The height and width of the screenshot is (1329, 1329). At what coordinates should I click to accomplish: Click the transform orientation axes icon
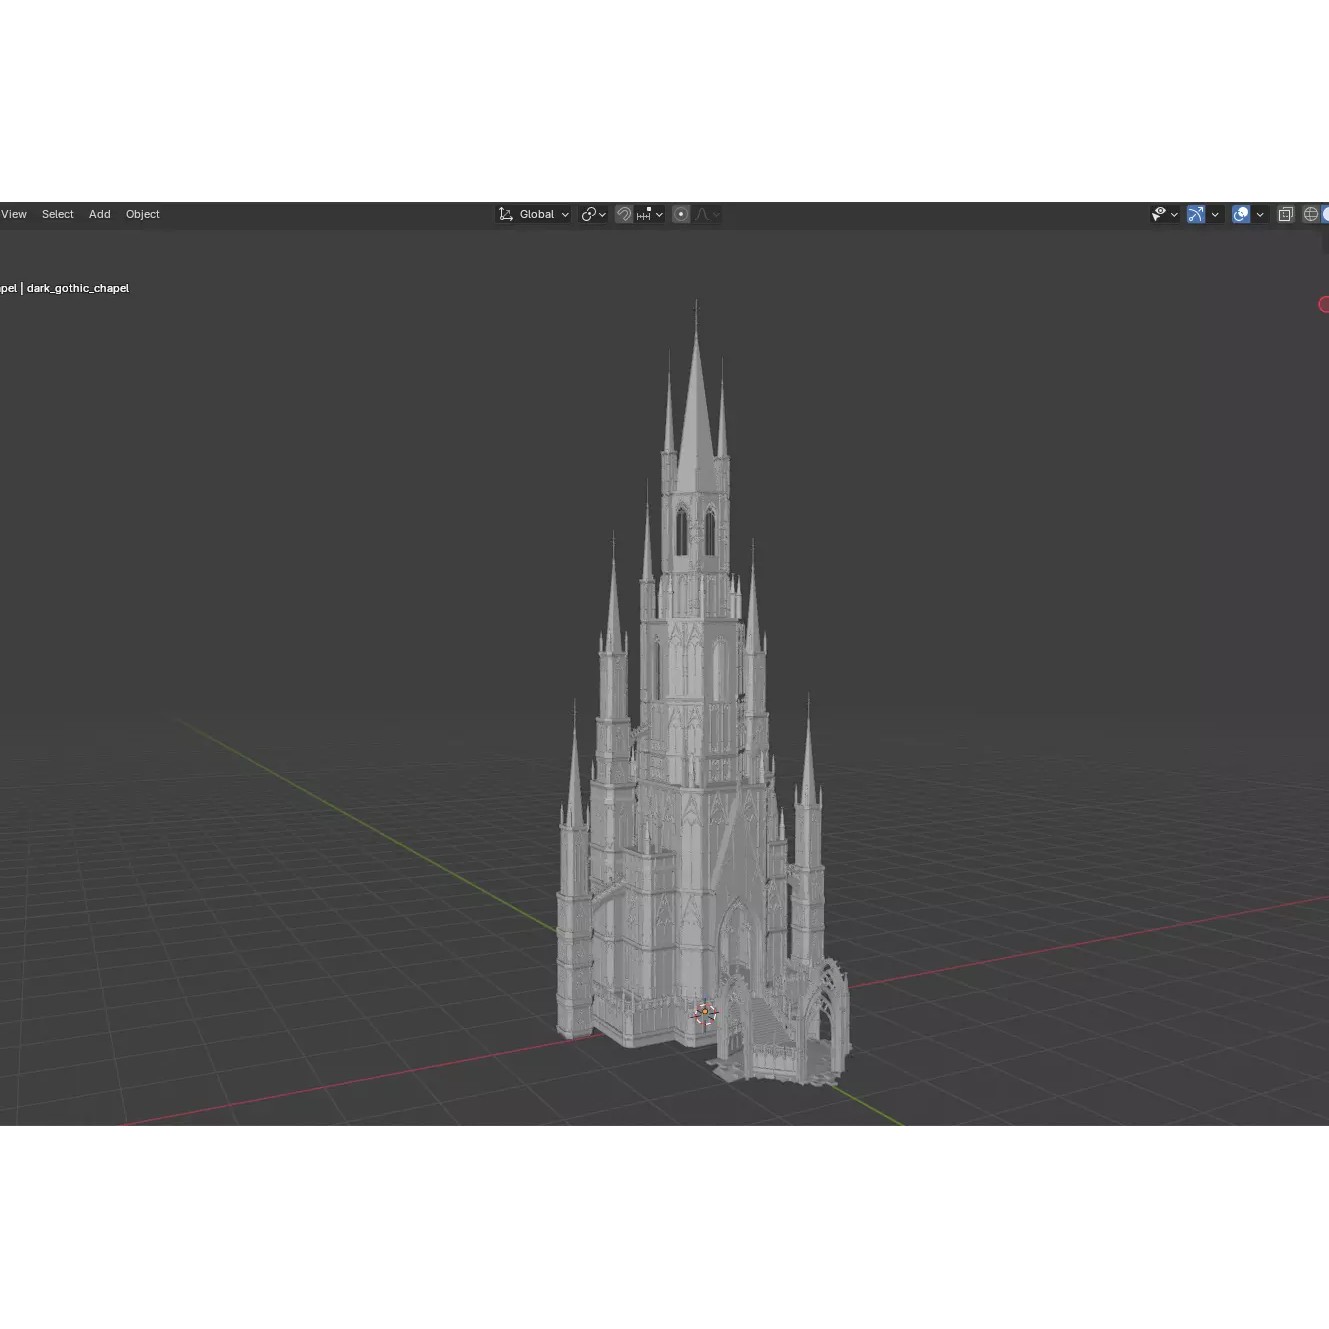coord(506,214)
